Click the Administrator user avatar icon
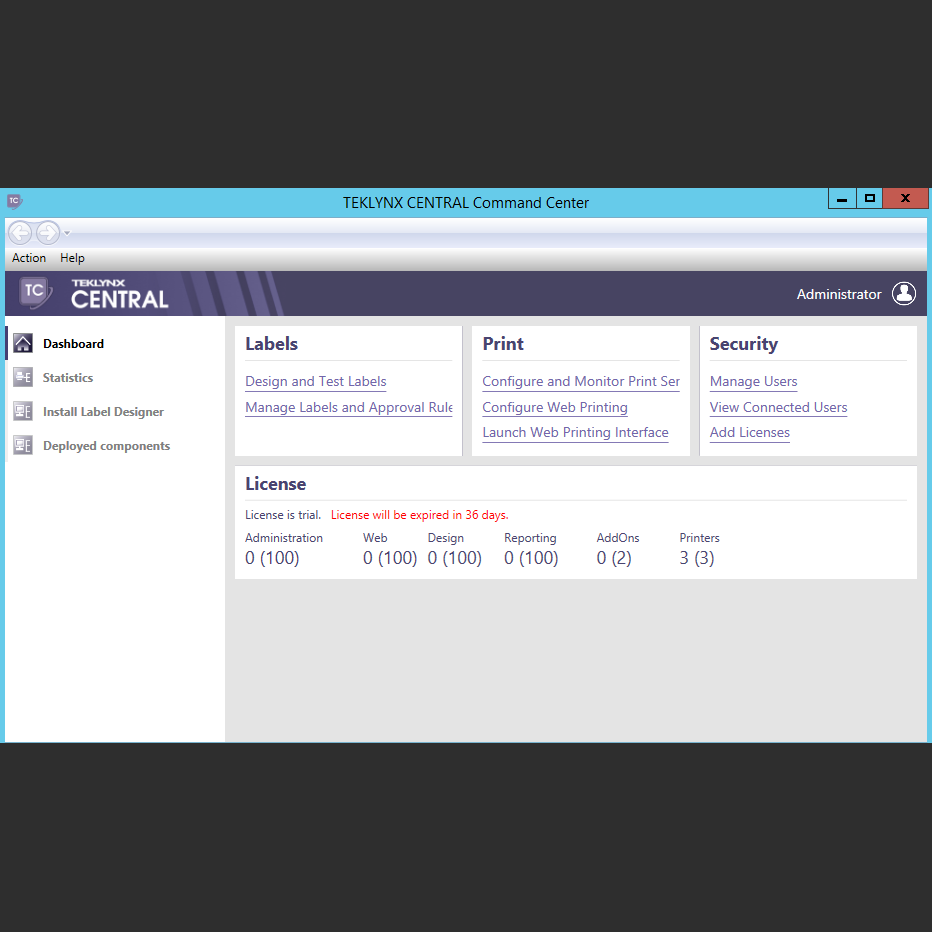Screen dimensions: 932x932 (x=903, y=294)
